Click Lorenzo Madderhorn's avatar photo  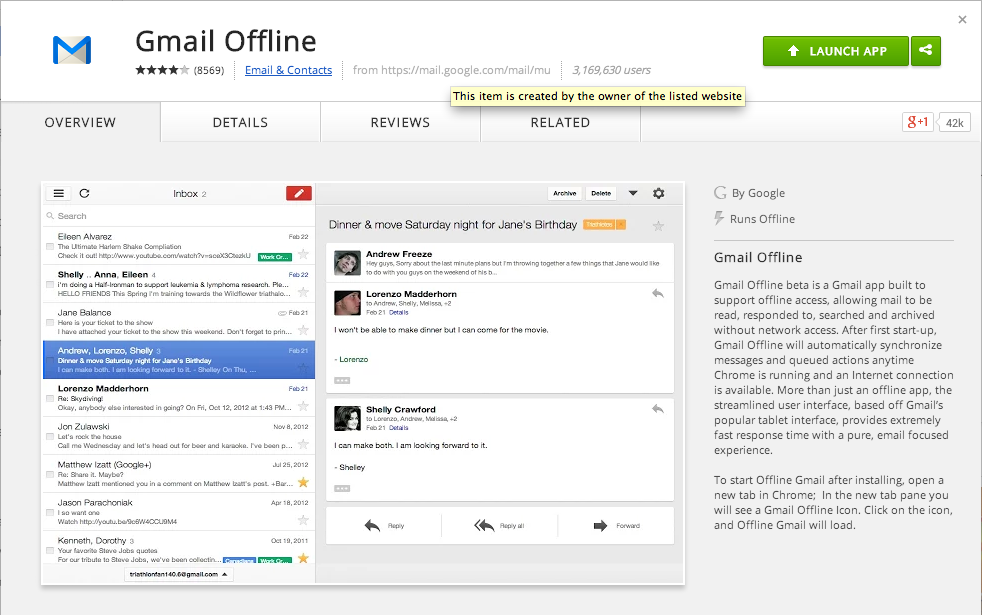point(347,303)
